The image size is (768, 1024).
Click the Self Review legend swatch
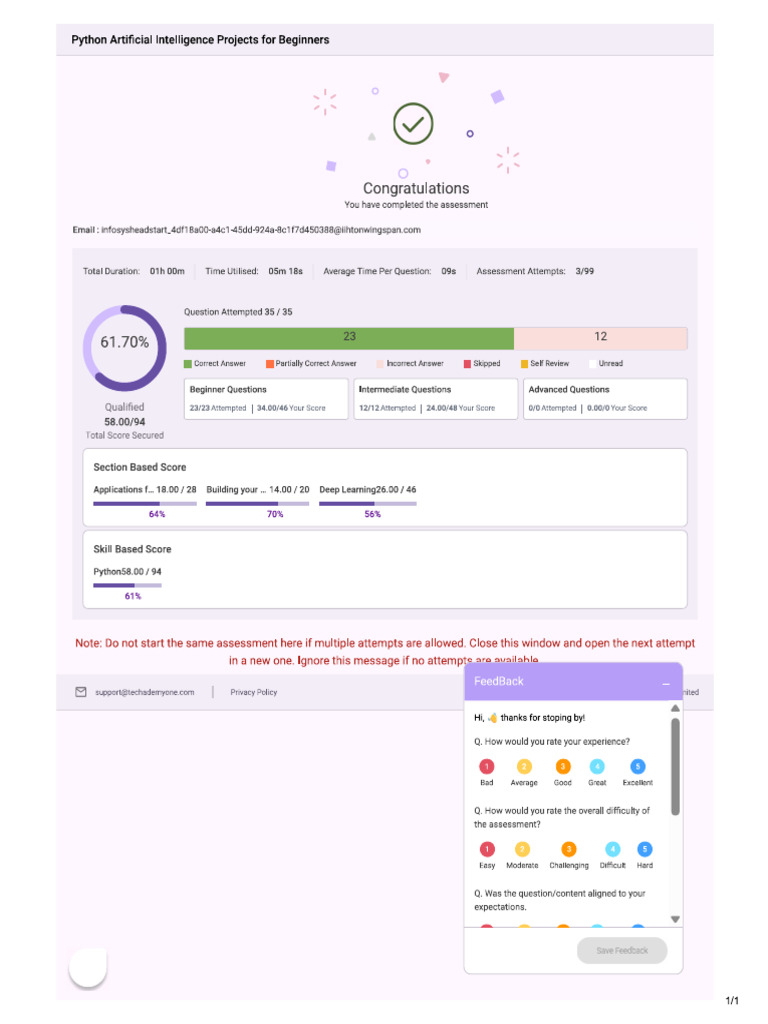(524, 364)
